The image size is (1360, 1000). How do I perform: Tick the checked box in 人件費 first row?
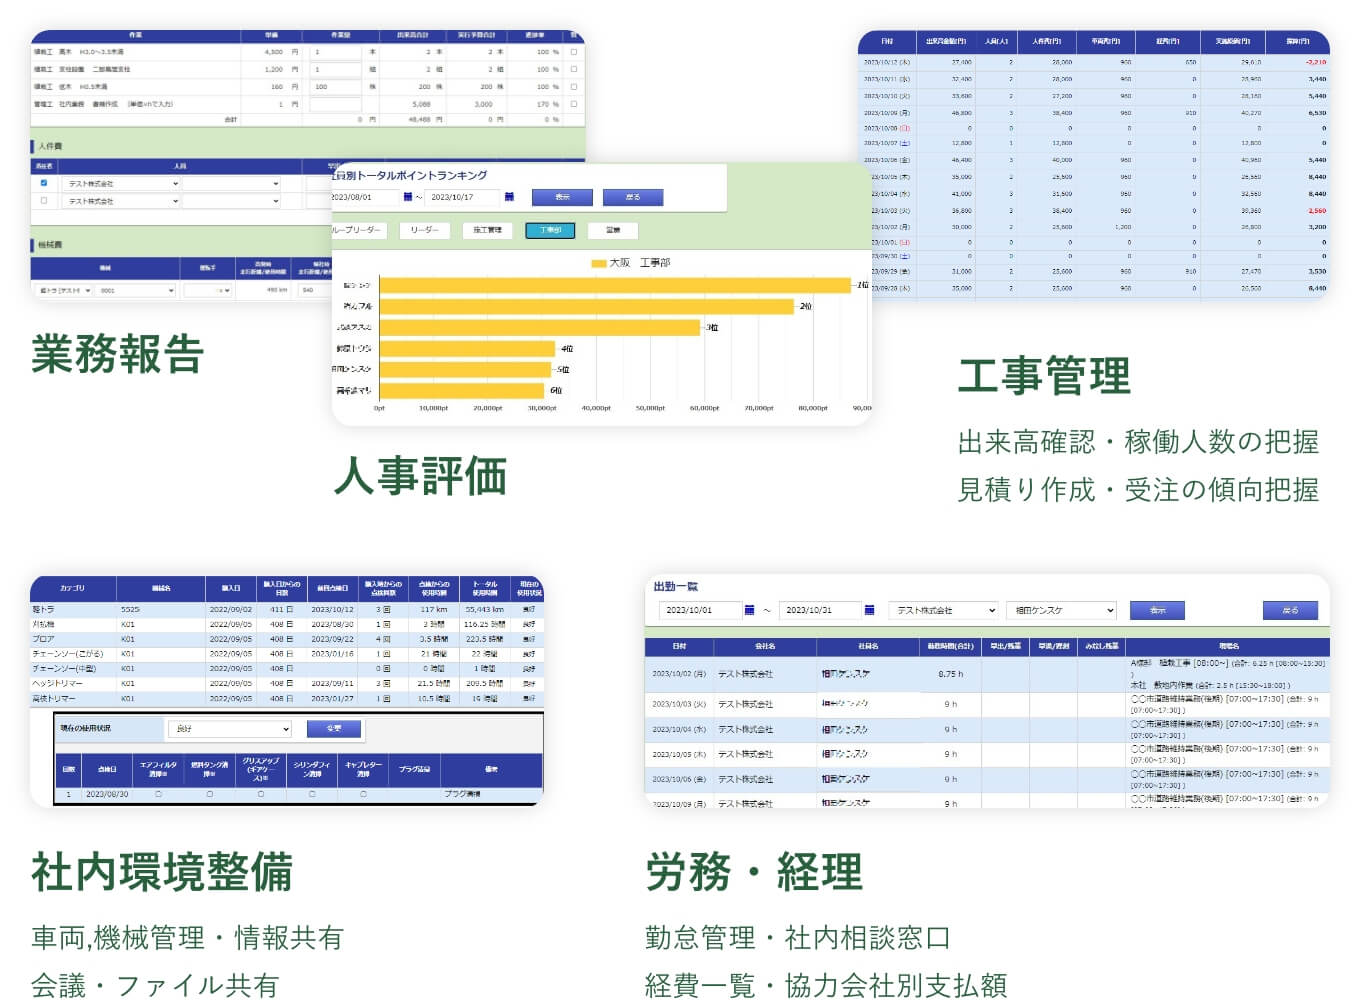point(43,183)
